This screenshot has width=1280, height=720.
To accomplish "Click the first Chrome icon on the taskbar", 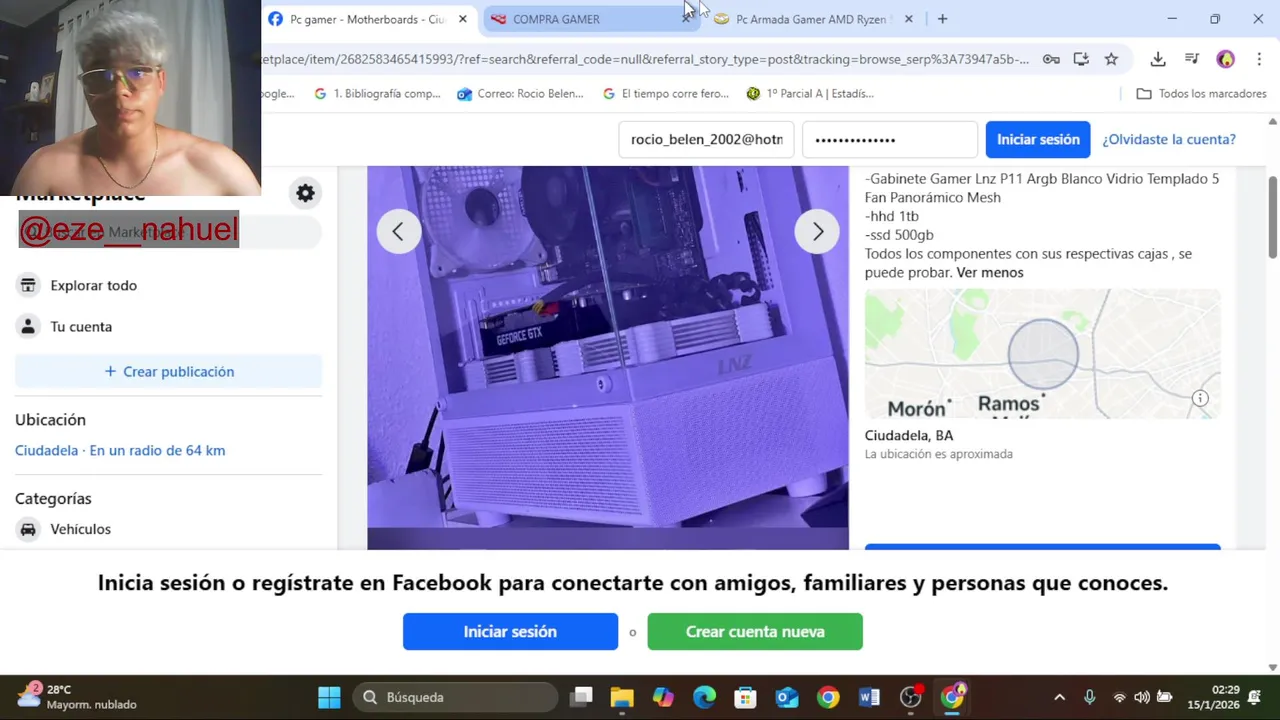I will pyautogui.click(x=828, y=697).
